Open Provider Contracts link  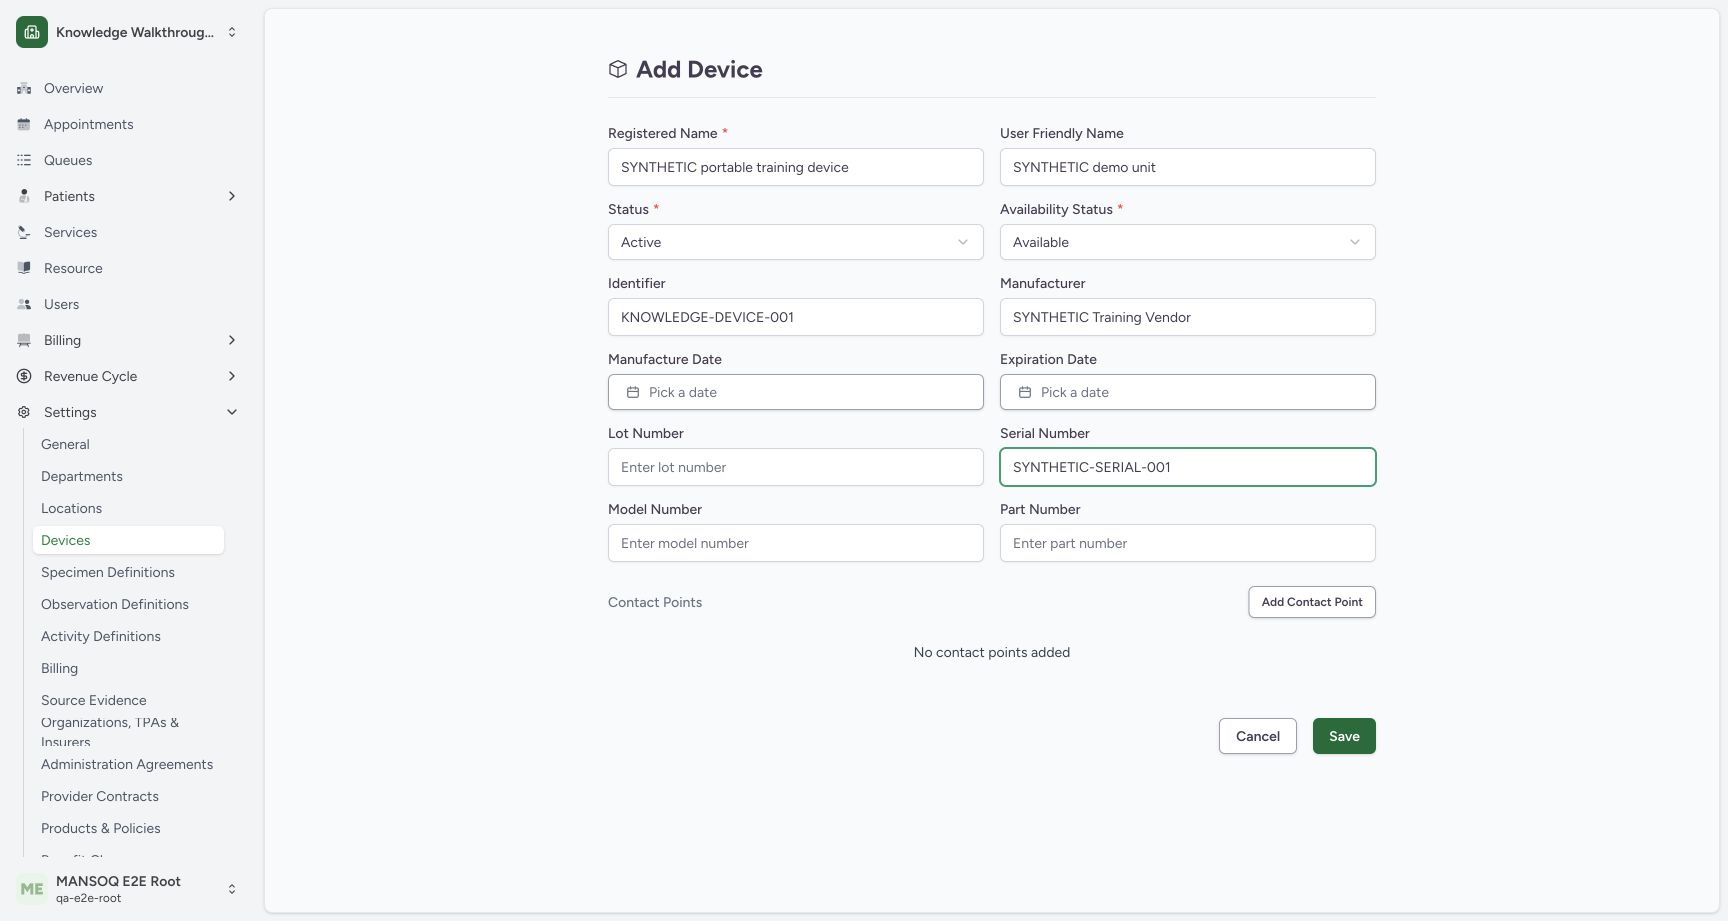tap(100, 796)
